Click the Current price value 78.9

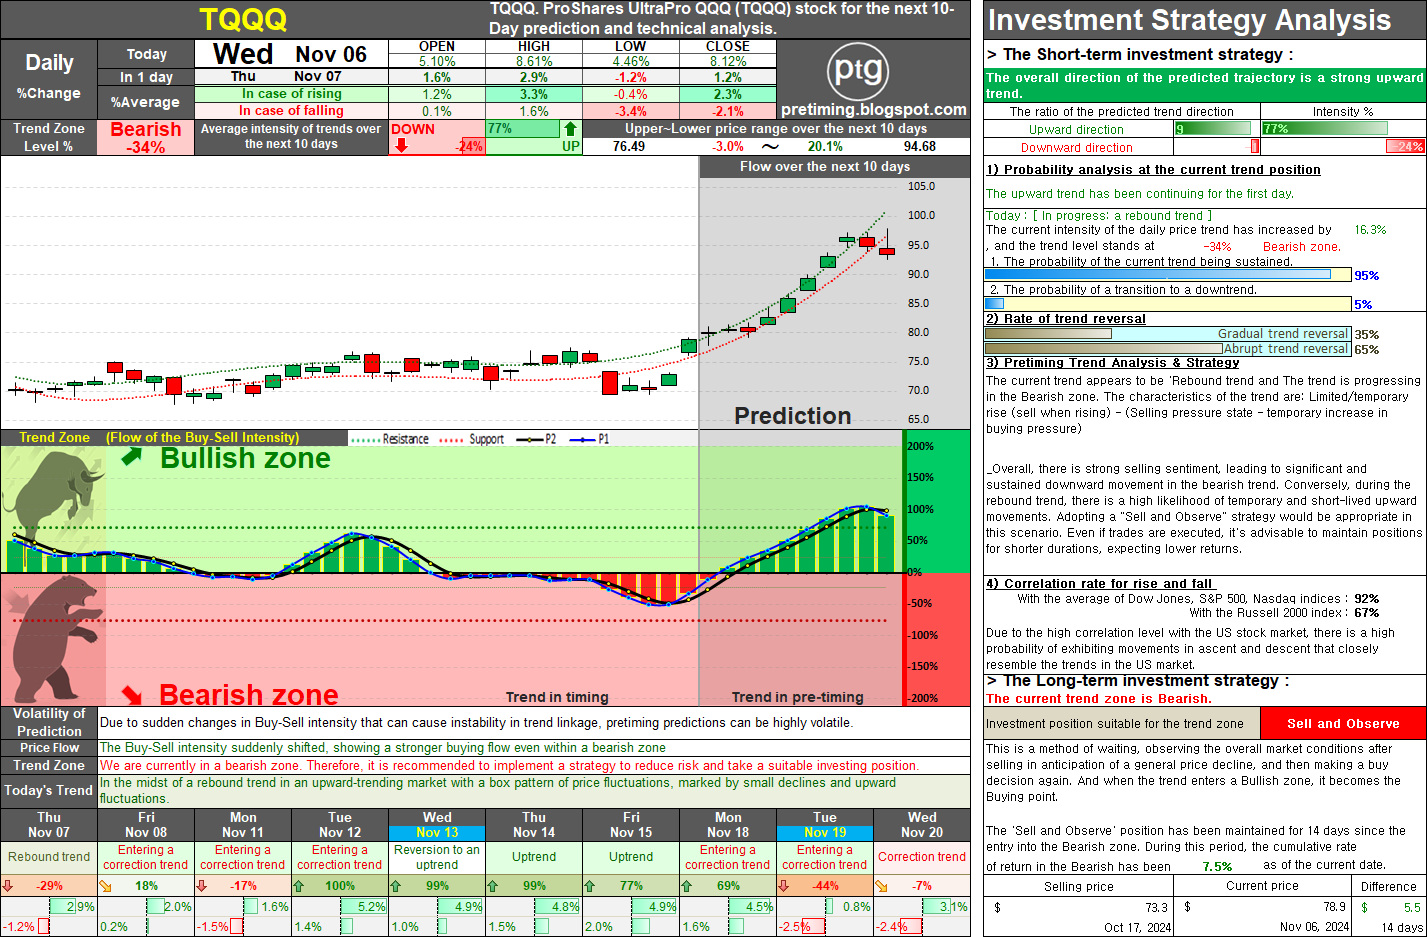(1335, 908)
